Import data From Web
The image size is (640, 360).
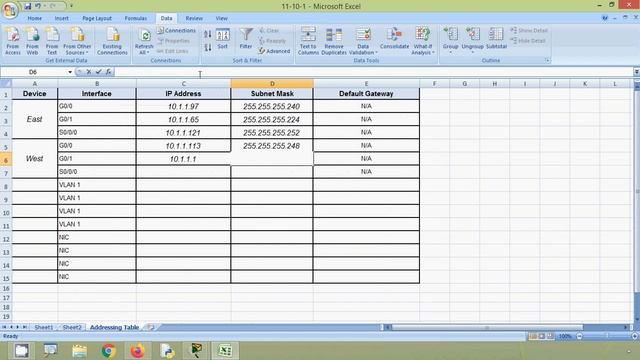(x=32, y=41)
